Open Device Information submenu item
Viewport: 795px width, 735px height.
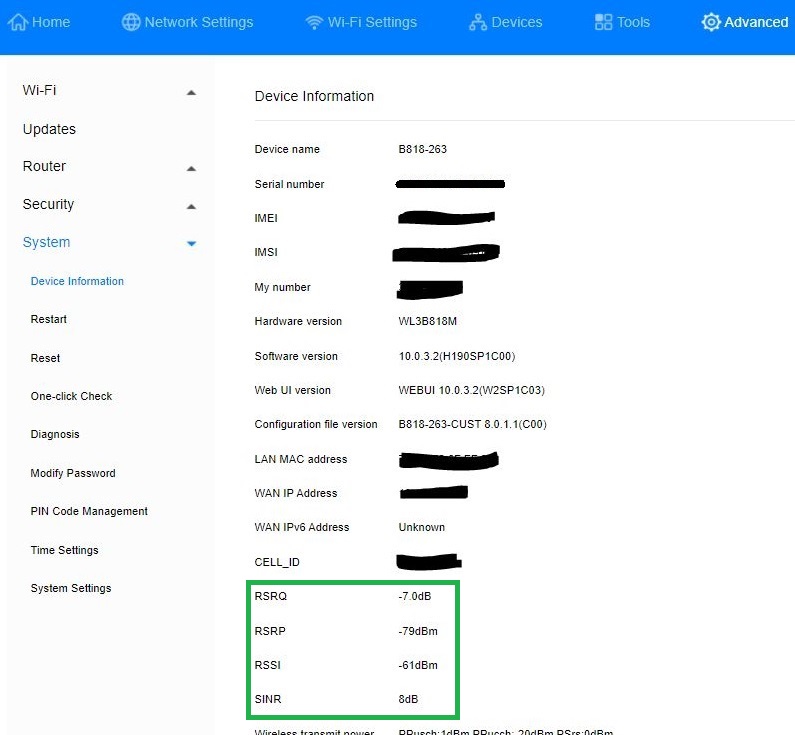click(77, 281)
